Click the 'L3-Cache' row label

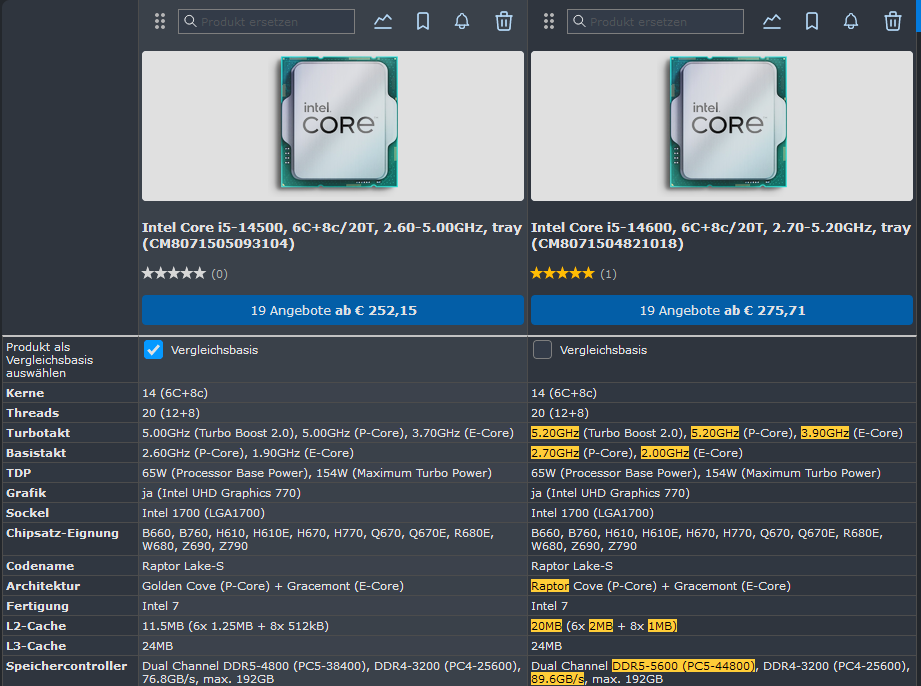tap(36, 645)
